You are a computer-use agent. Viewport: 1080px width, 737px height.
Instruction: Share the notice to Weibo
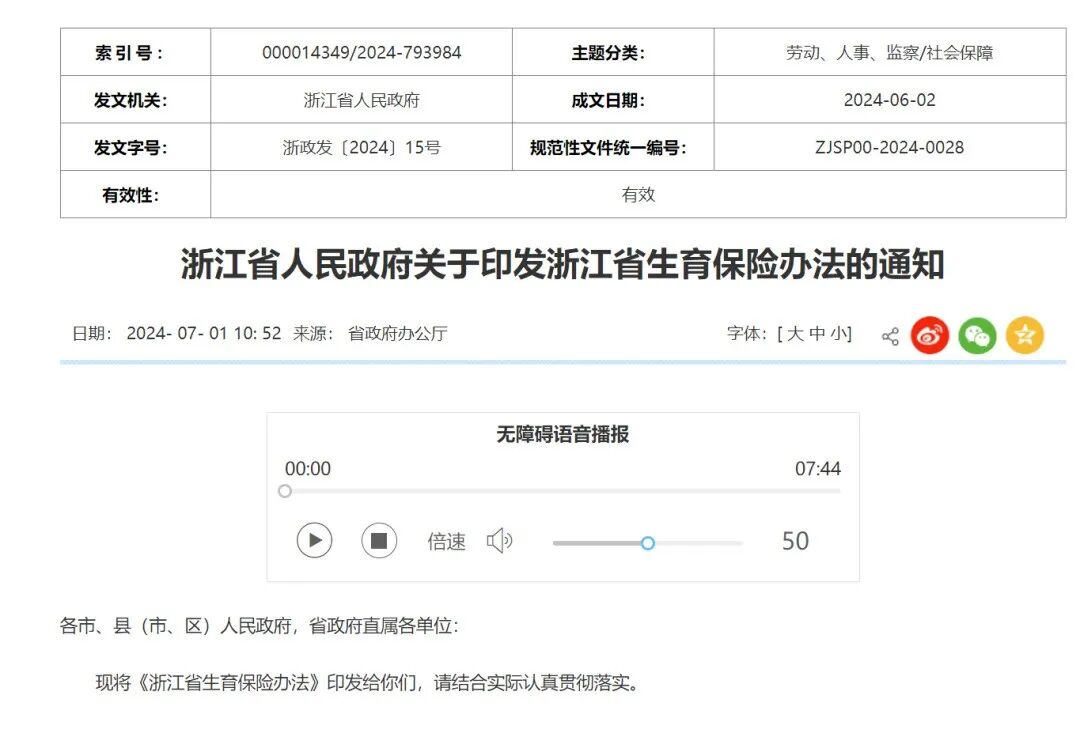(930, 335)
